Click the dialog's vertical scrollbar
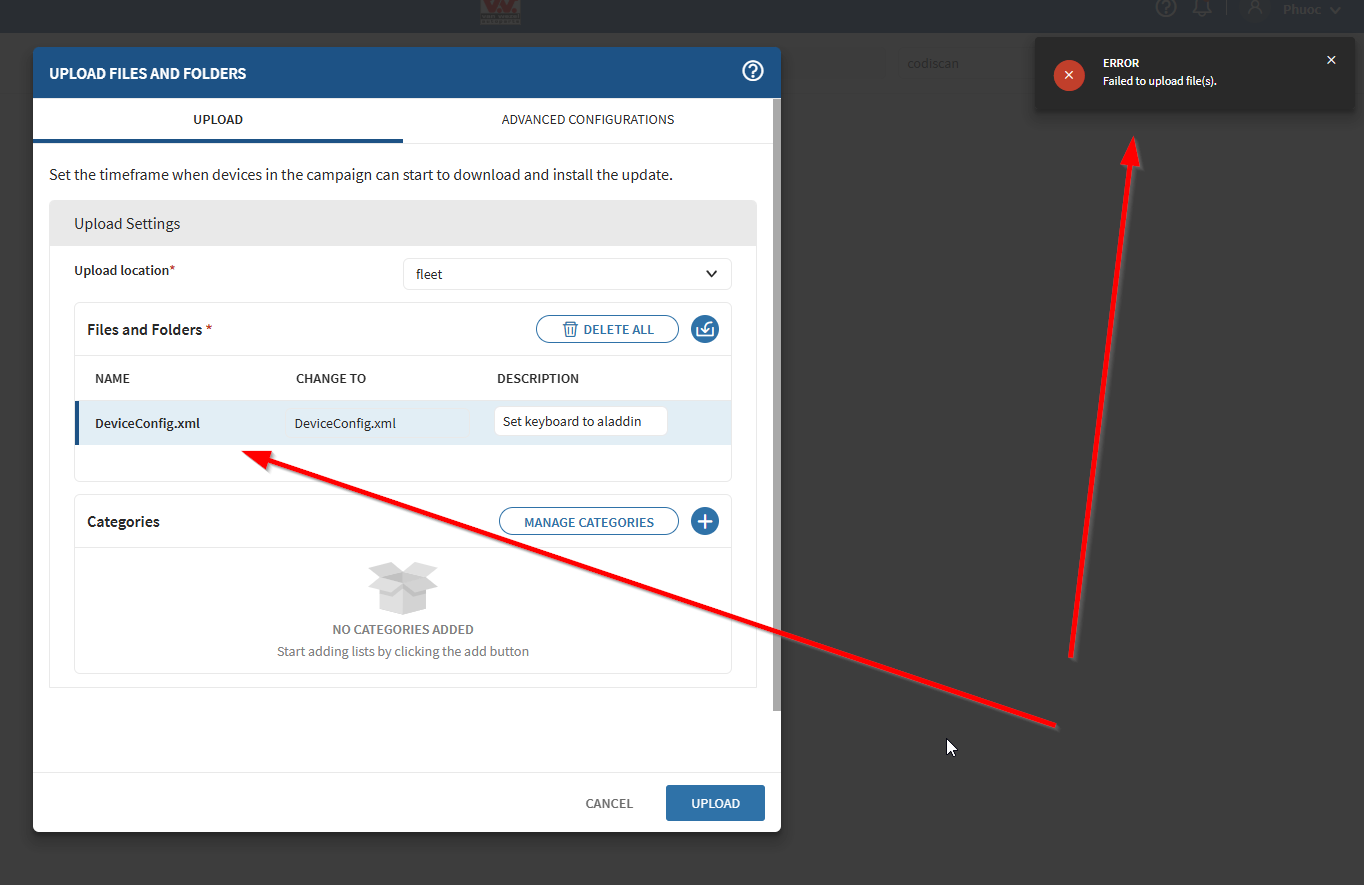This screenshot has height=885, width=1364. [x=777, y=400]
